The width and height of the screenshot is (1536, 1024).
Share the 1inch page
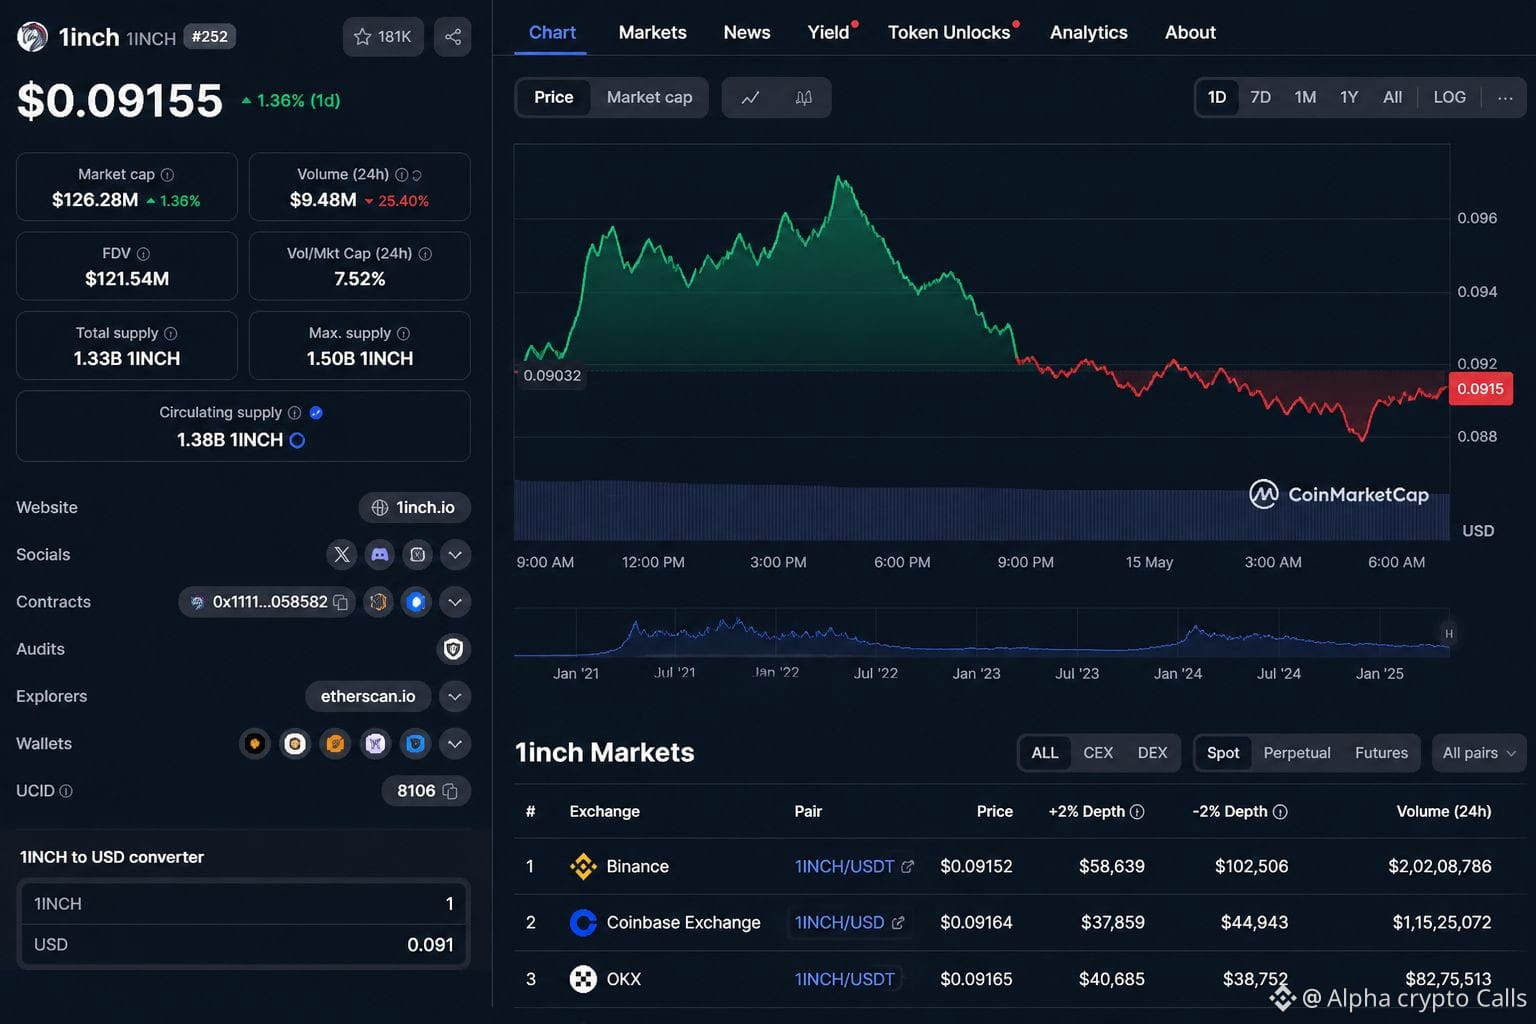point(453,37)
